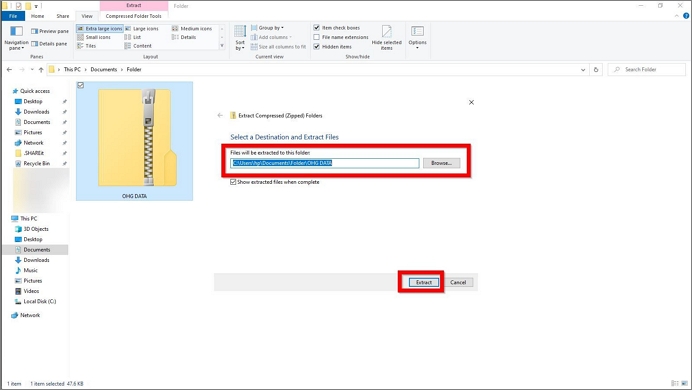
Task: Select List layout
Action: click(133, 37)
